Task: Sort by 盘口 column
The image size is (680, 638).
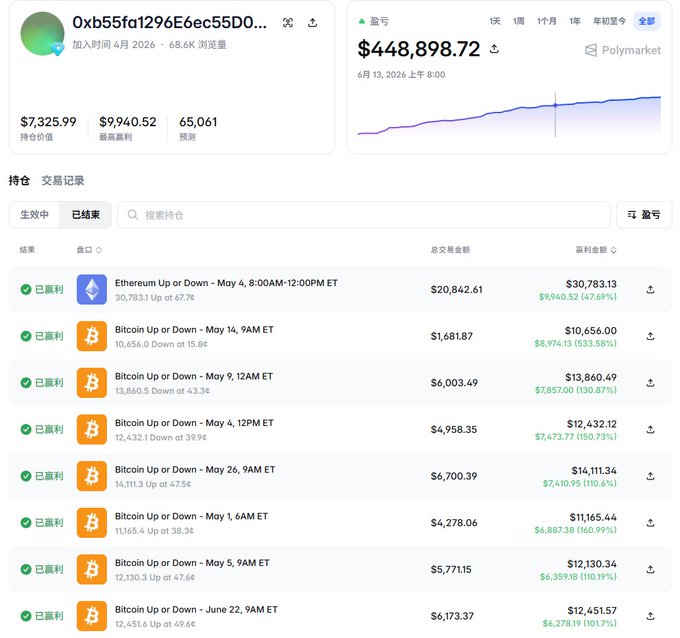Action: [89, 250]
